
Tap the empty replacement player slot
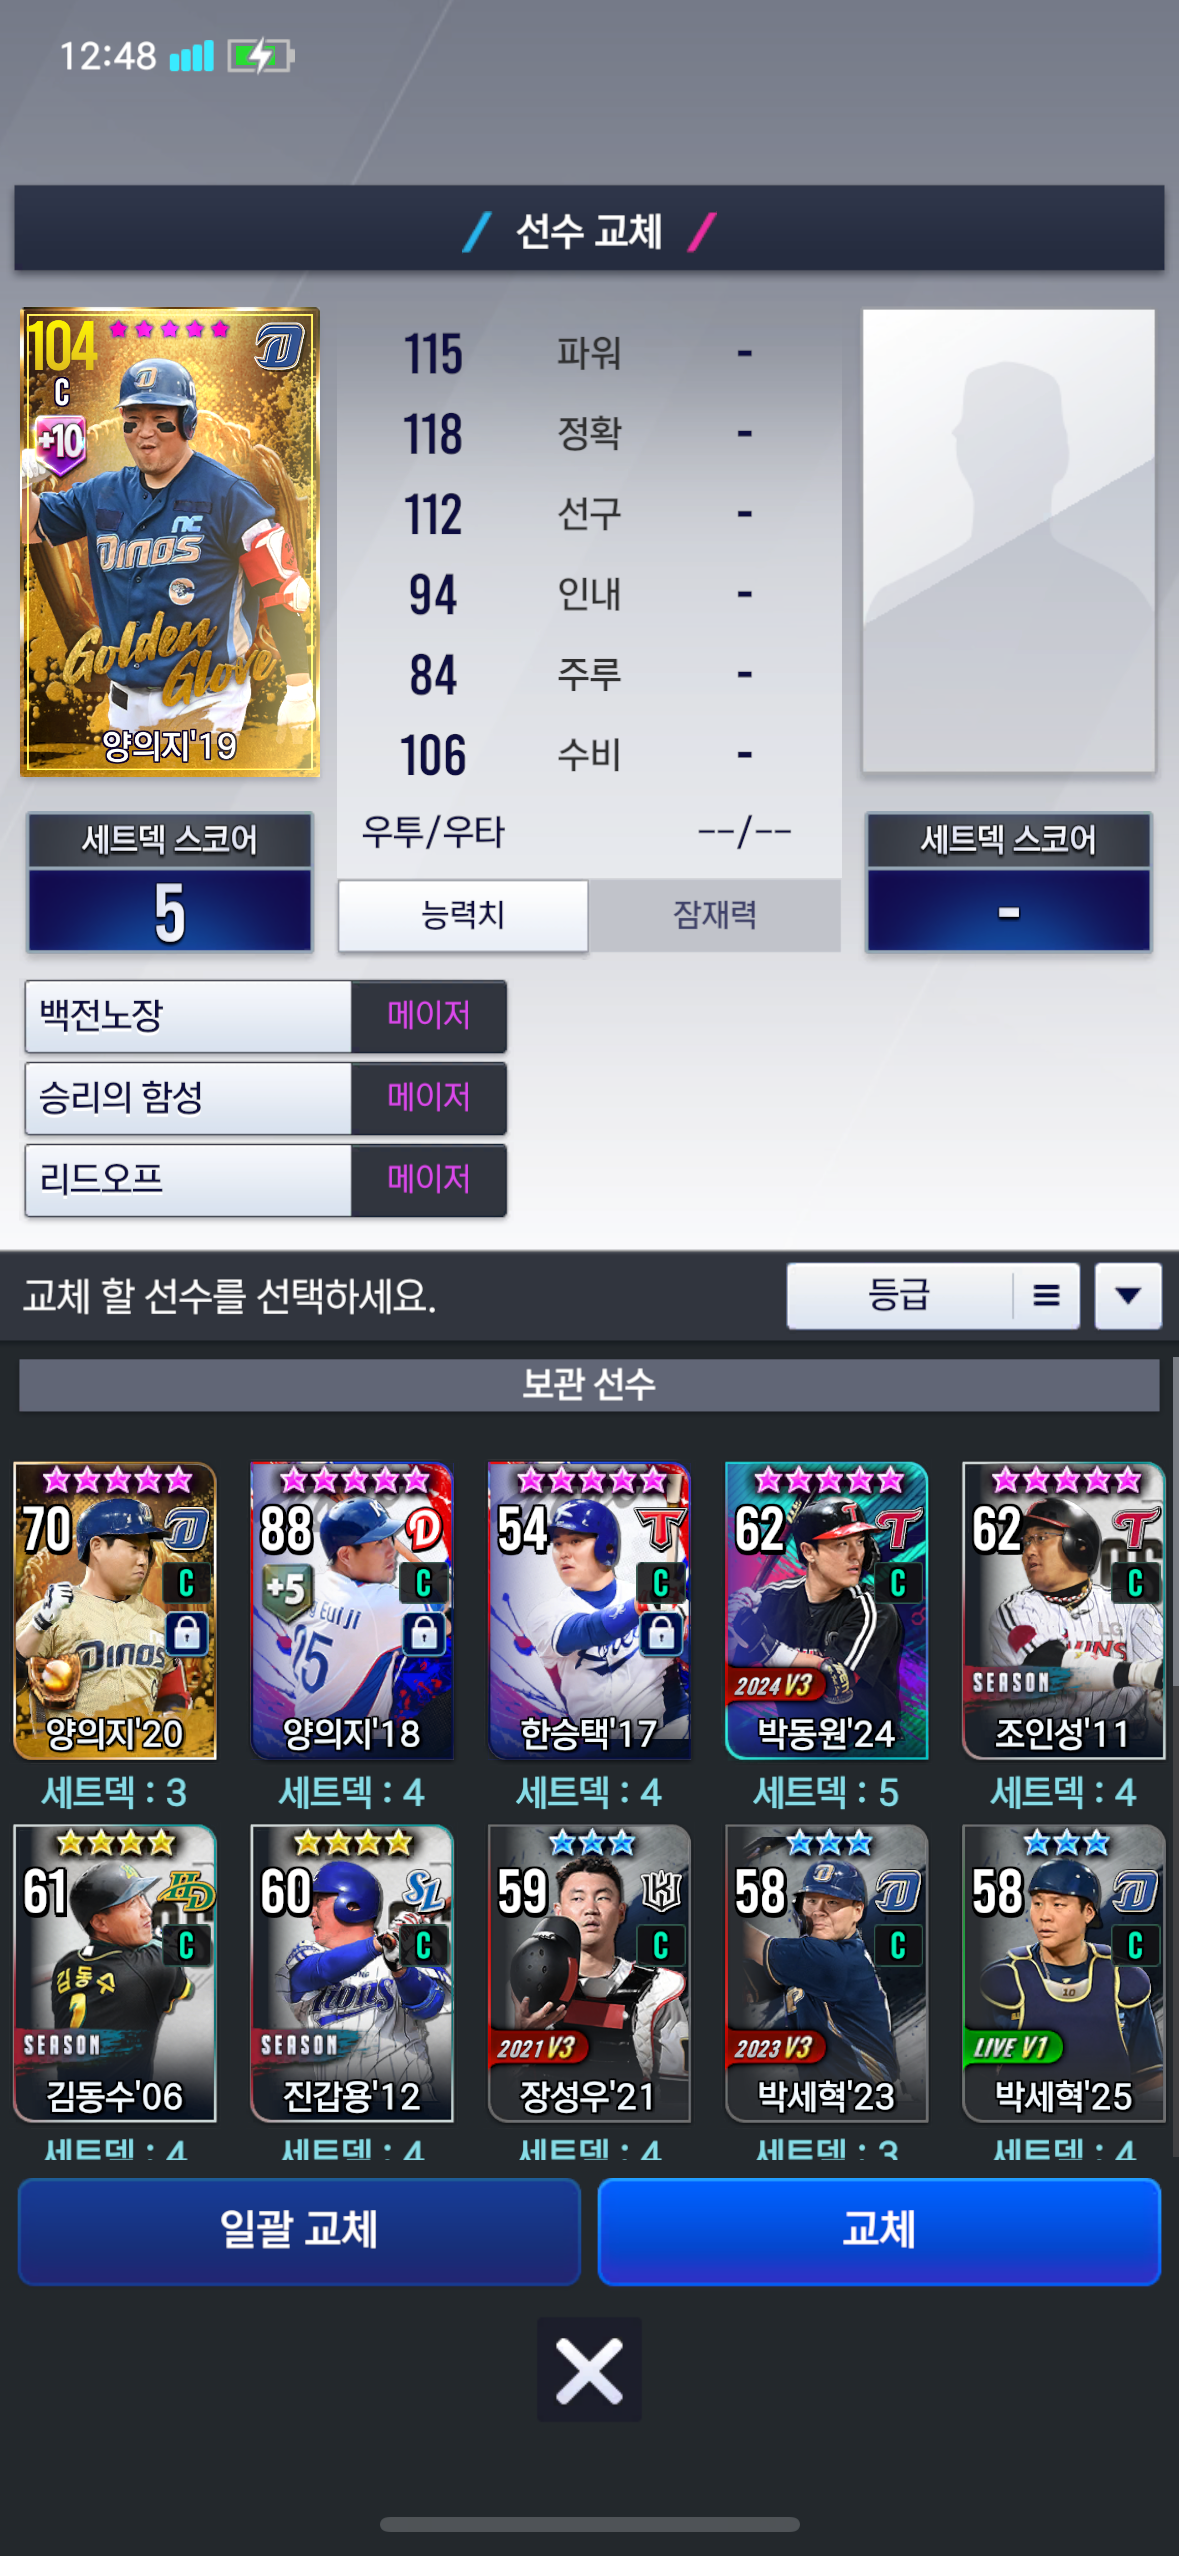(1008, 541)
